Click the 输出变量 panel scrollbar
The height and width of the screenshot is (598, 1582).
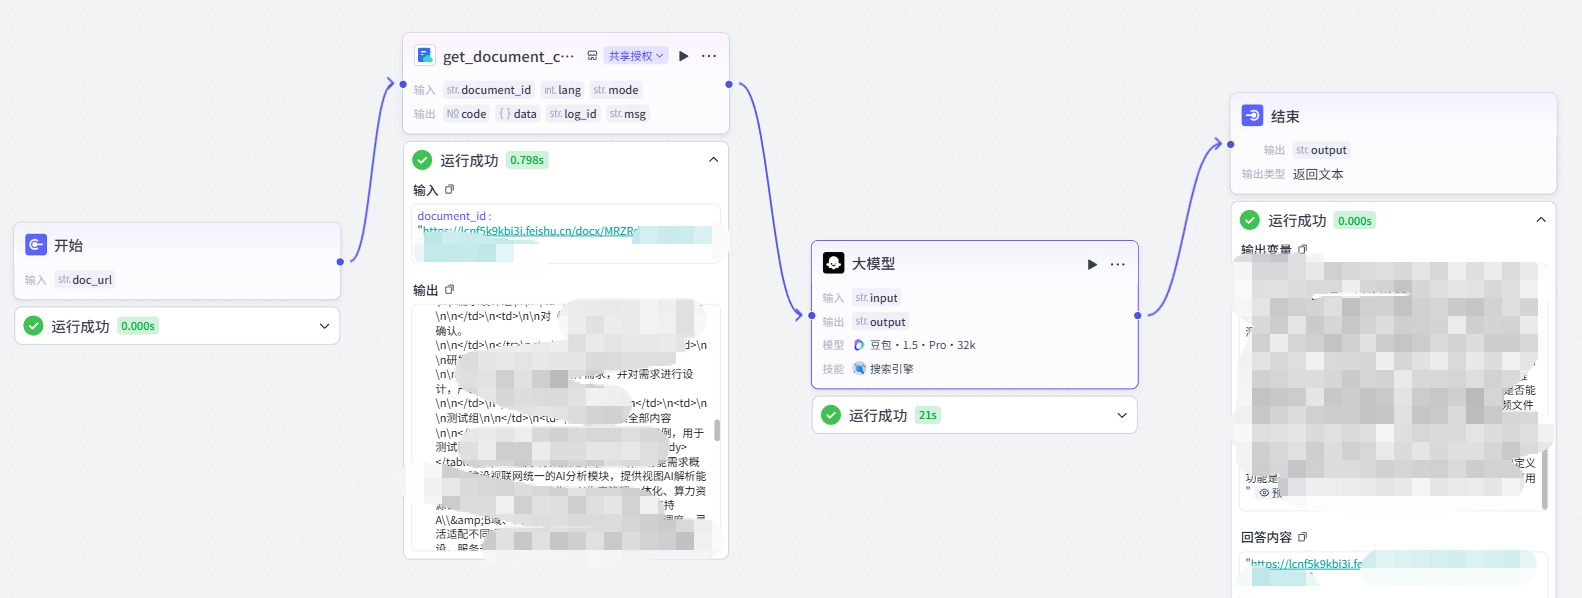click(x=1544, y=480)
